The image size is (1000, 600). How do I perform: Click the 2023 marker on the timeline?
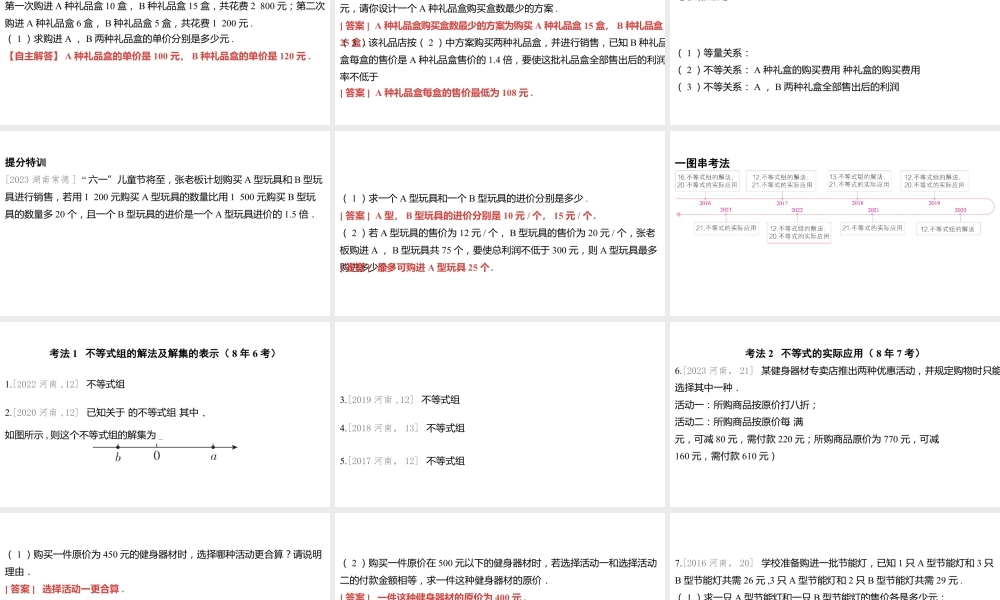(725, 210)
